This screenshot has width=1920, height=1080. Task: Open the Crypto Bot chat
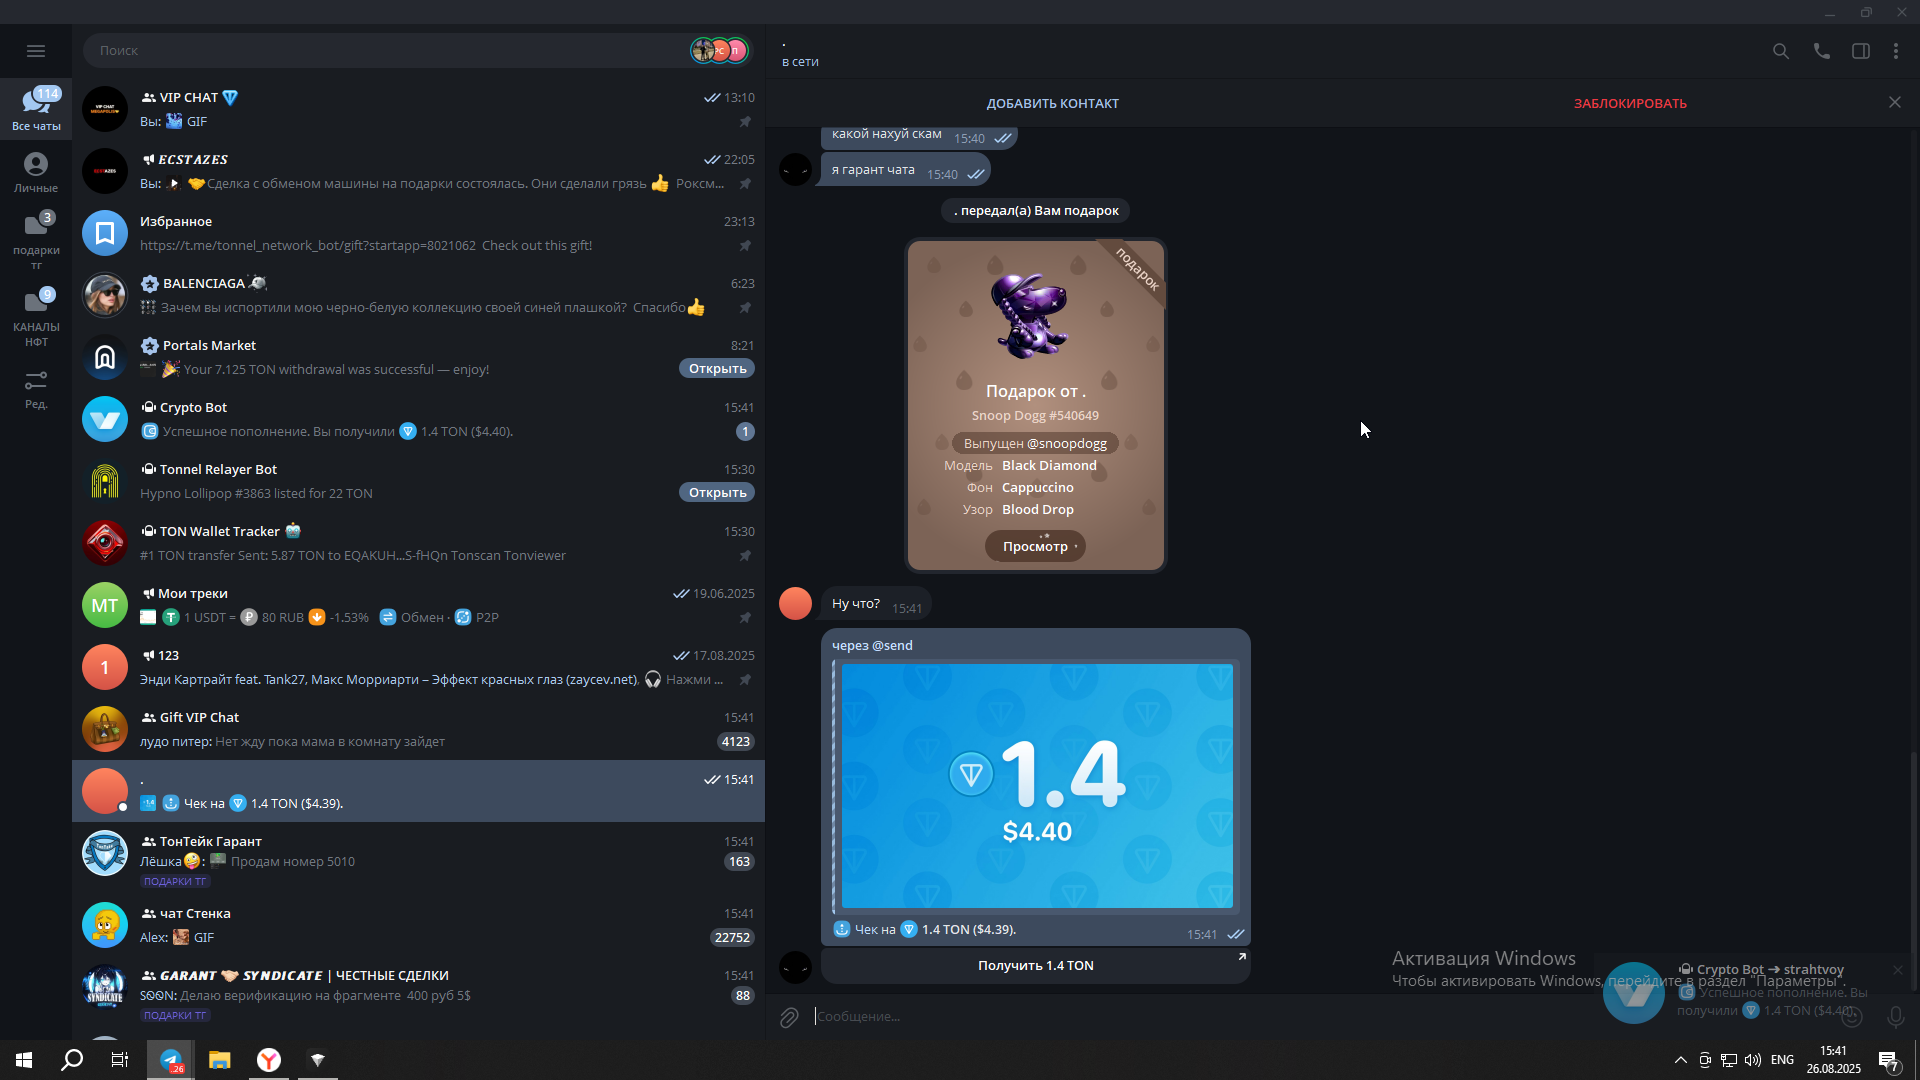(418, 419)
